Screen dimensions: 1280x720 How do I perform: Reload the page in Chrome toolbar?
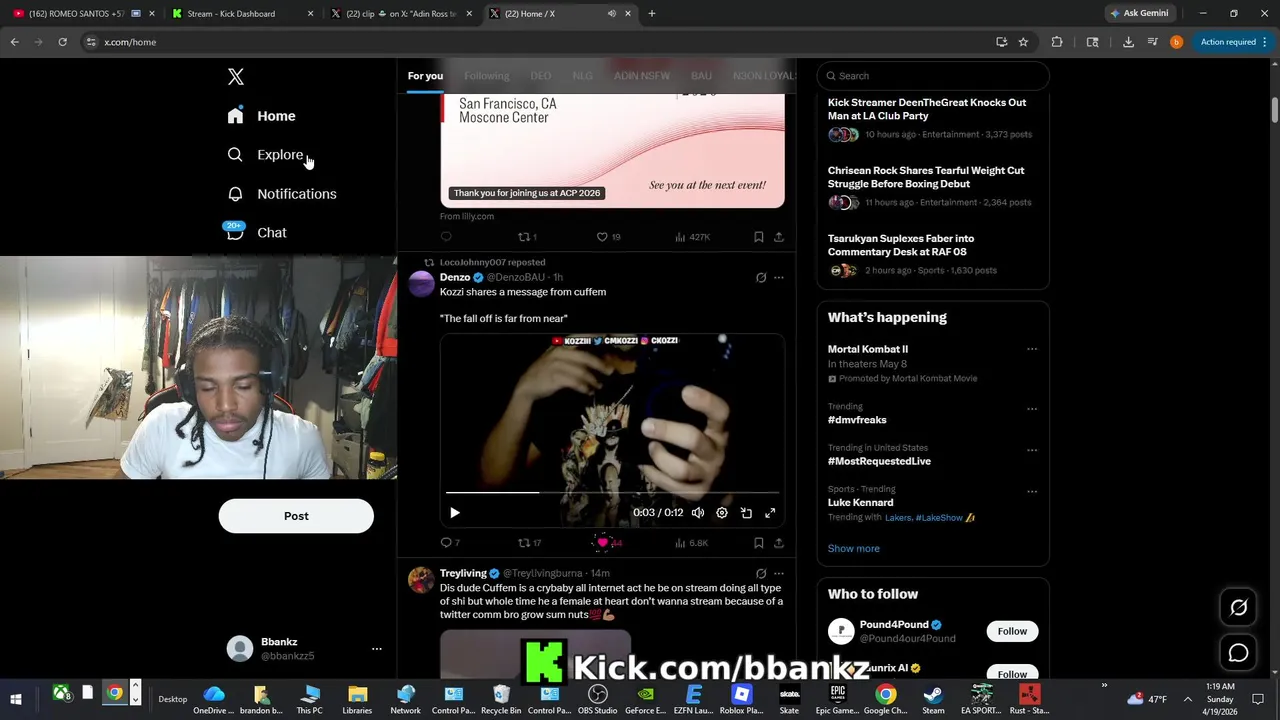click(62, 42)
